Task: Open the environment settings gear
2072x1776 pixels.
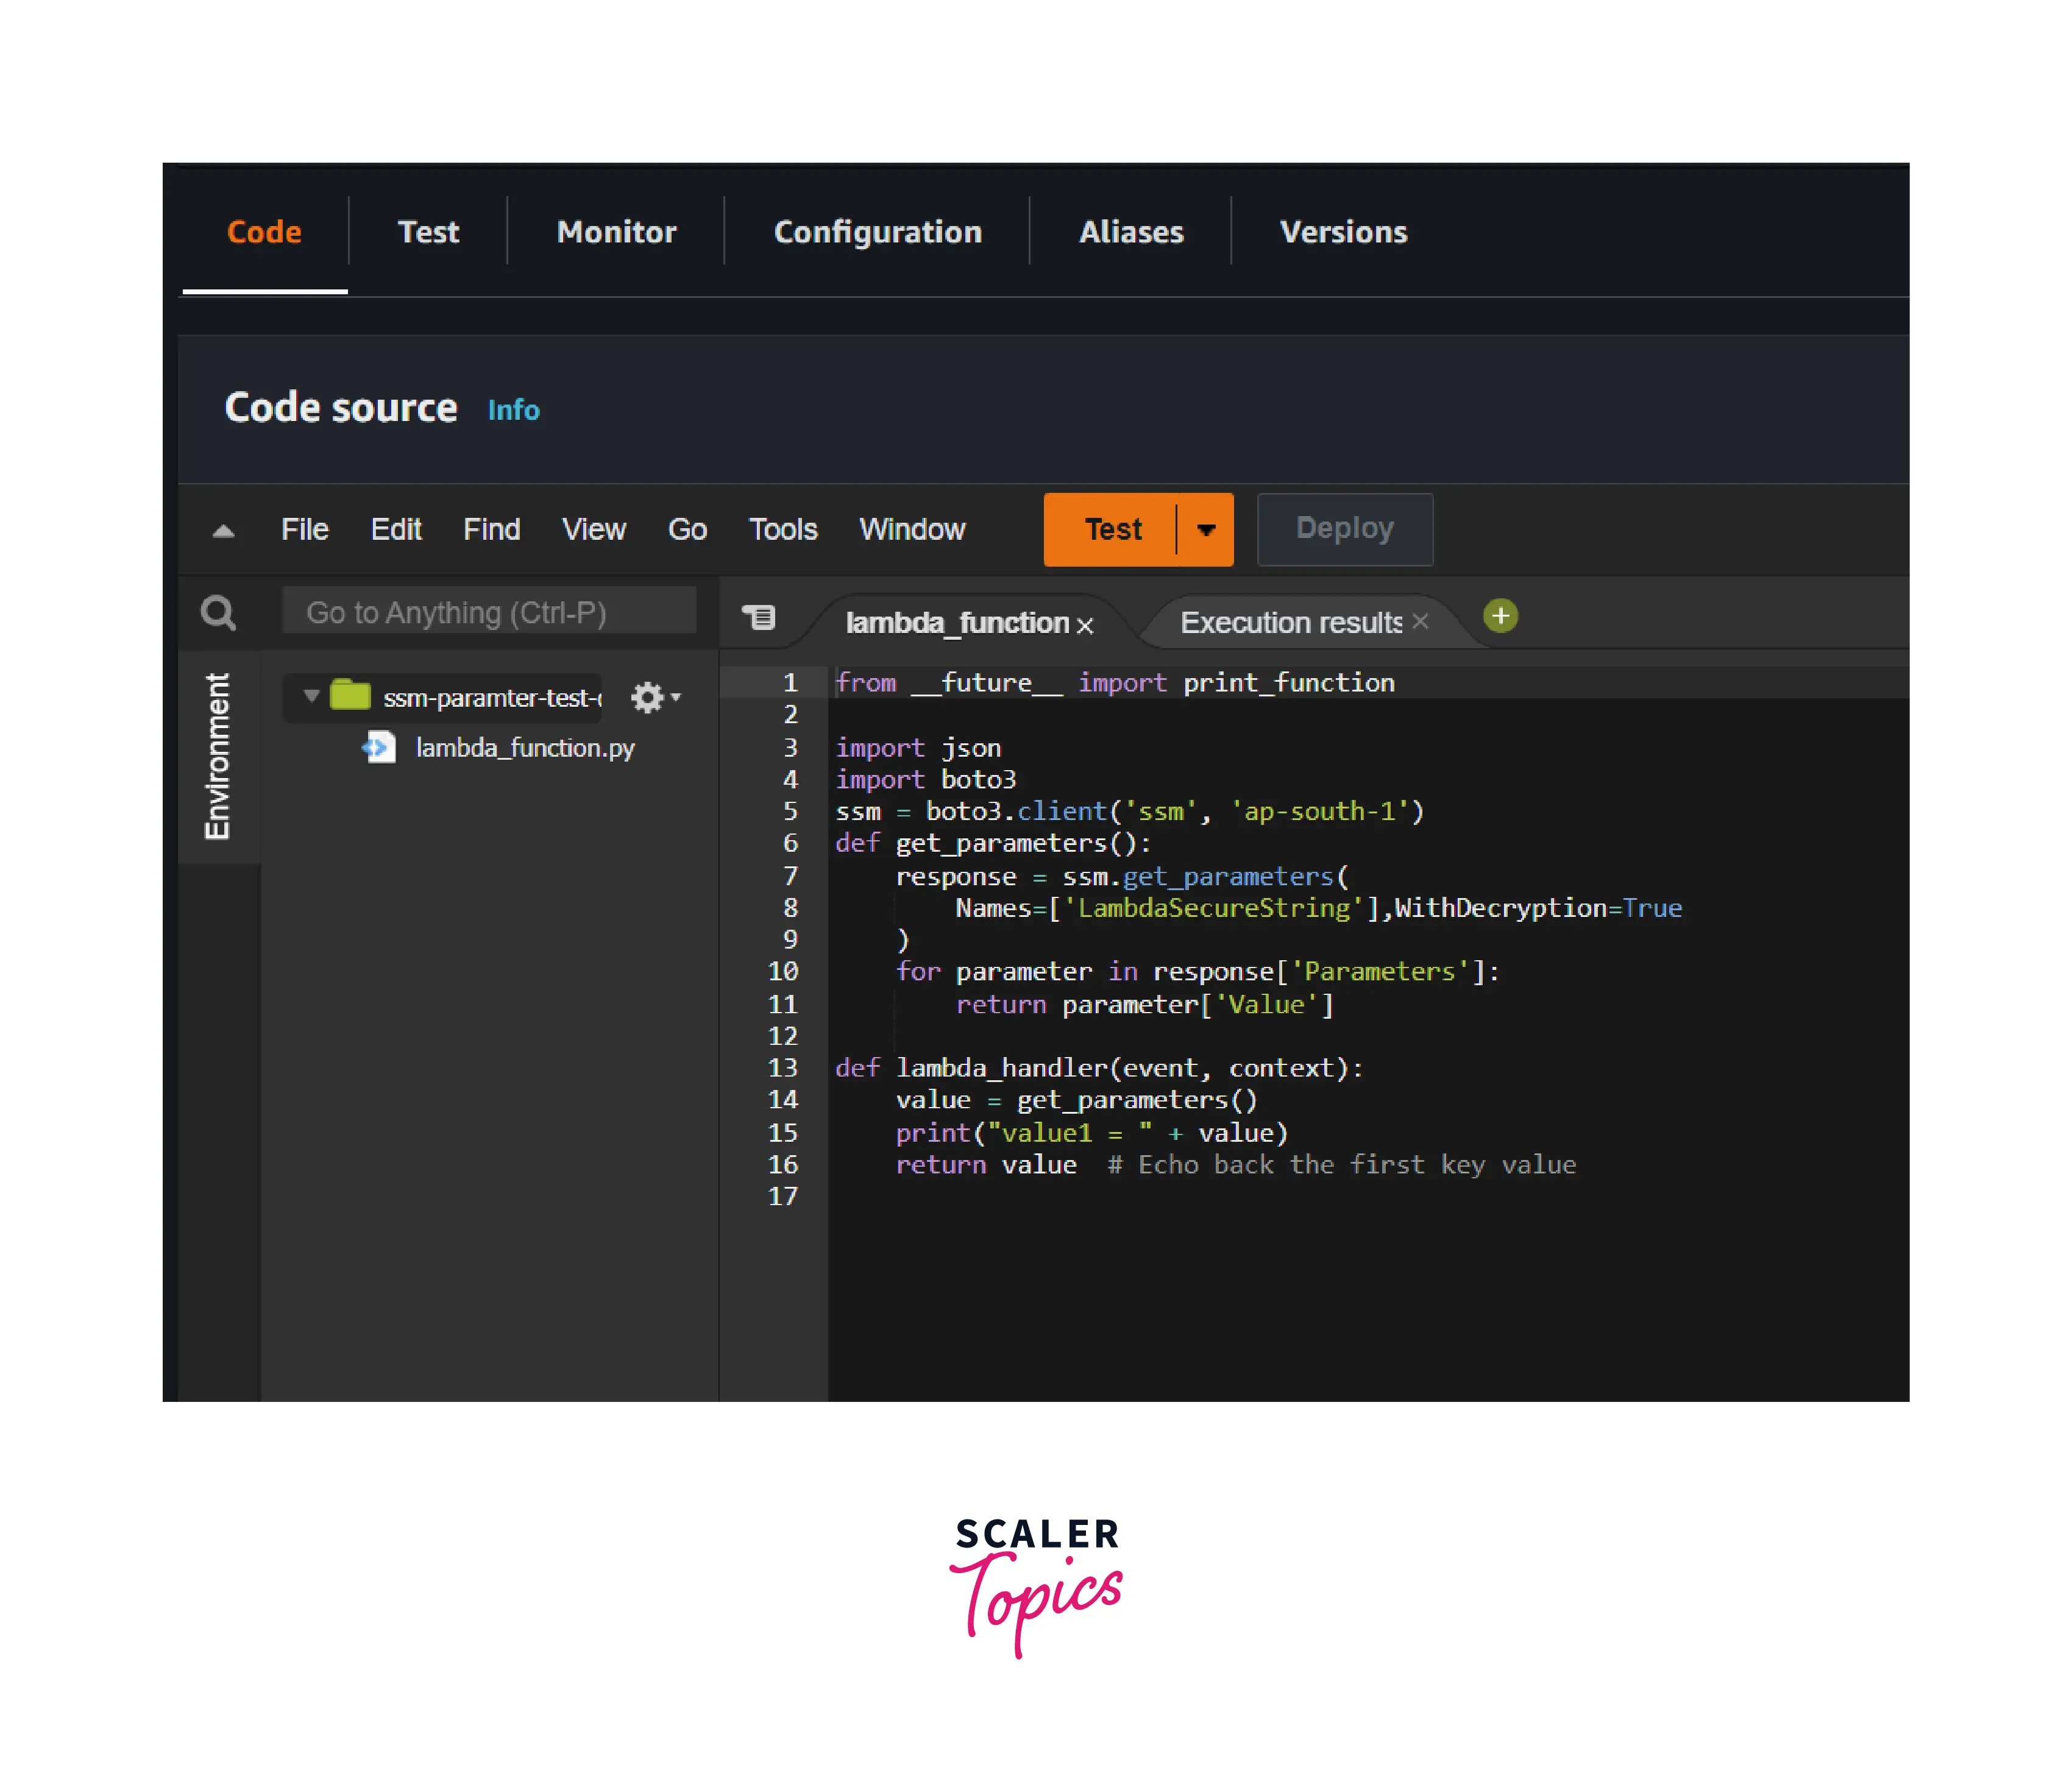Action: click(x=647, y=697)
